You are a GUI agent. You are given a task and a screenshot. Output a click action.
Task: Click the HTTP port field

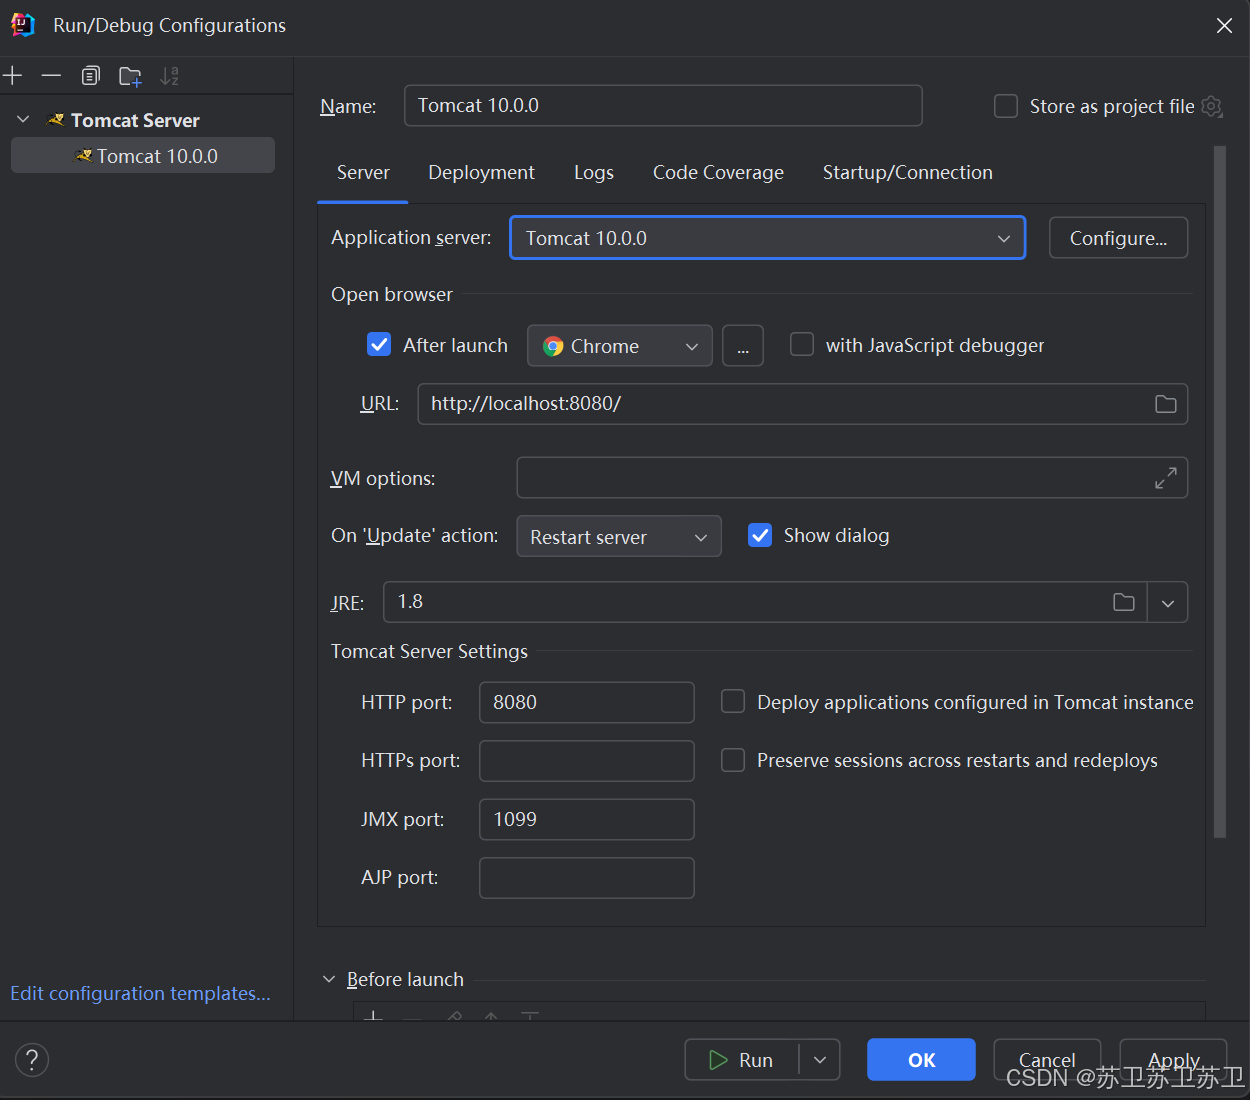point(587,702)
